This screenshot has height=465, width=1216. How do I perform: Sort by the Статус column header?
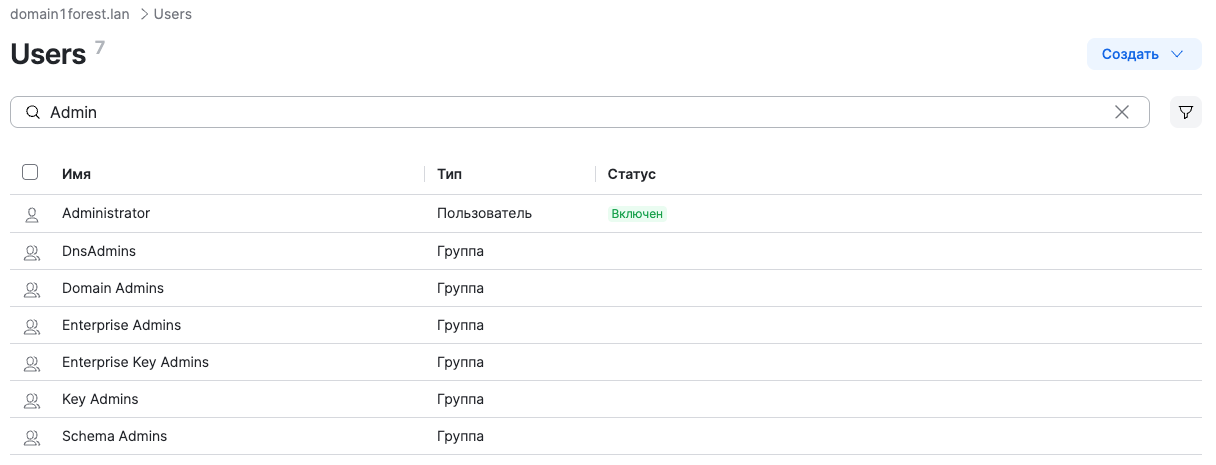pos(631,174)
